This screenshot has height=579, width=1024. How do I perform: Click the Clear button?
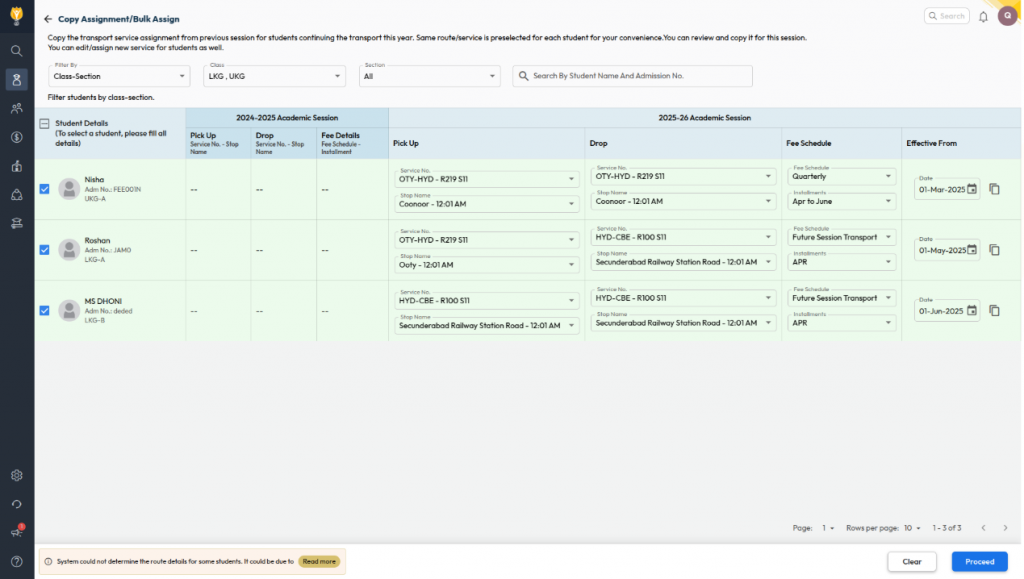[911, 562]
